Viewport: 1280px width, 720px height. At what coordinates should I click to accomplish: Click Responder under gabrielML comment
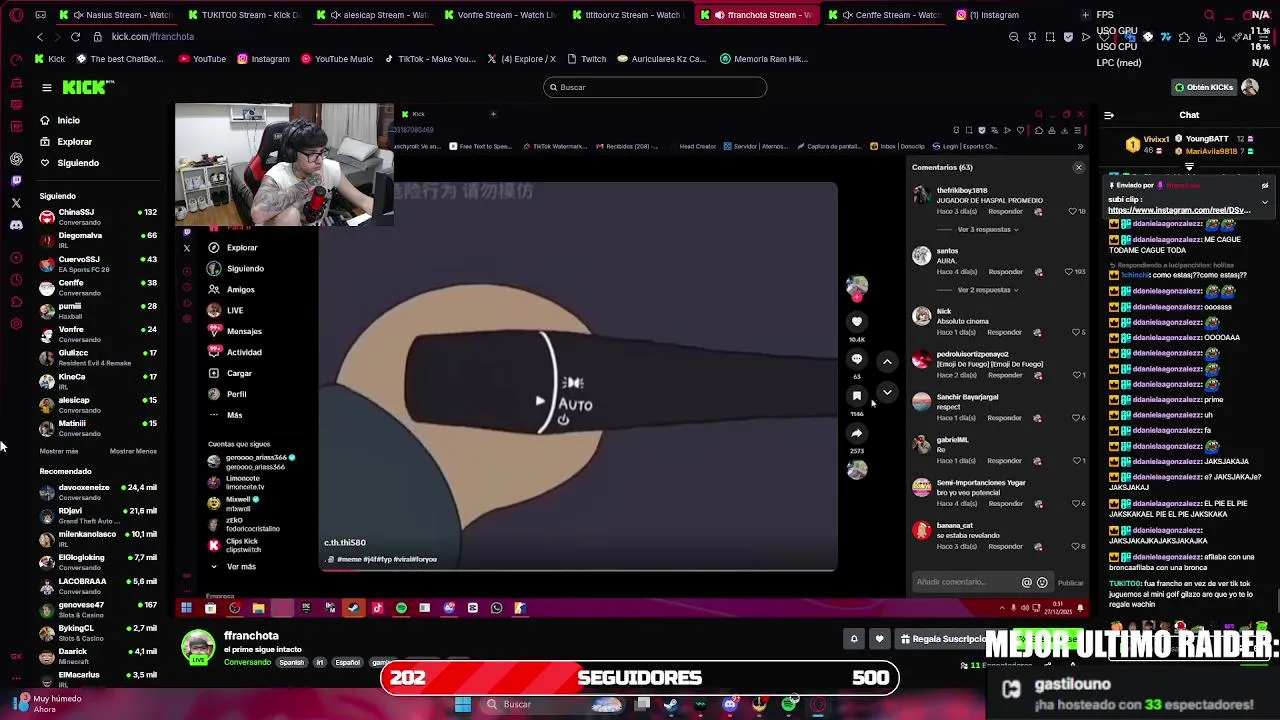pyautogui.click(x=1005, y=461)
